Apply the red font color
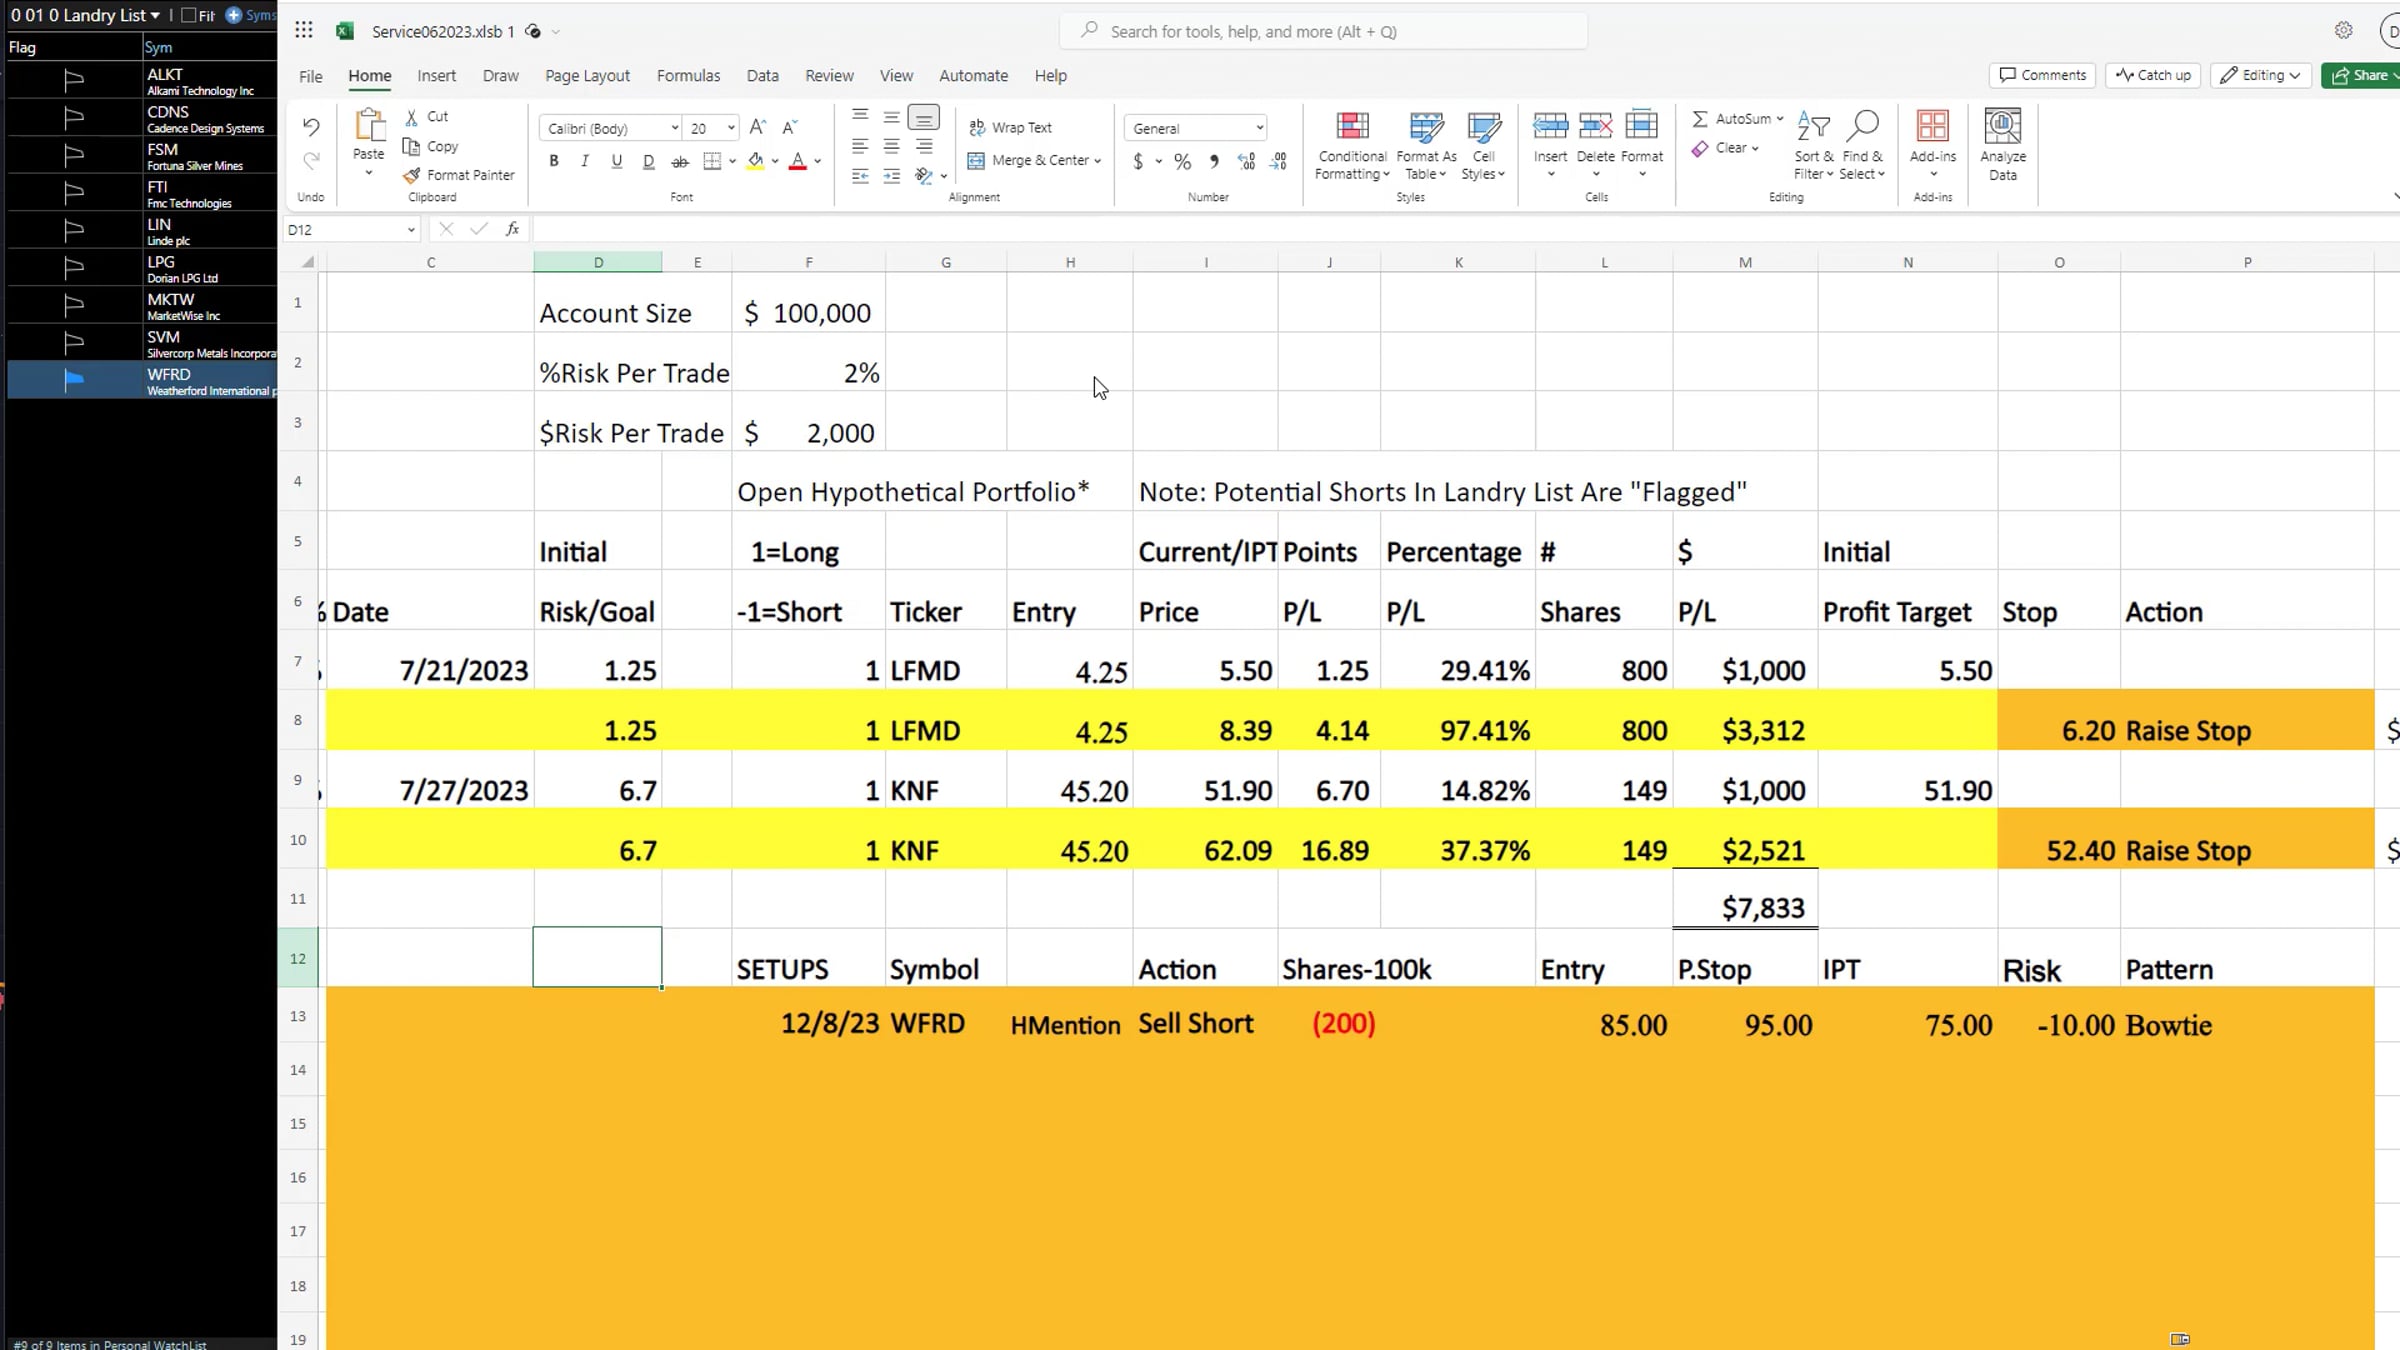This screenshot has width=2400, height=1350. [x=798, y=161]
